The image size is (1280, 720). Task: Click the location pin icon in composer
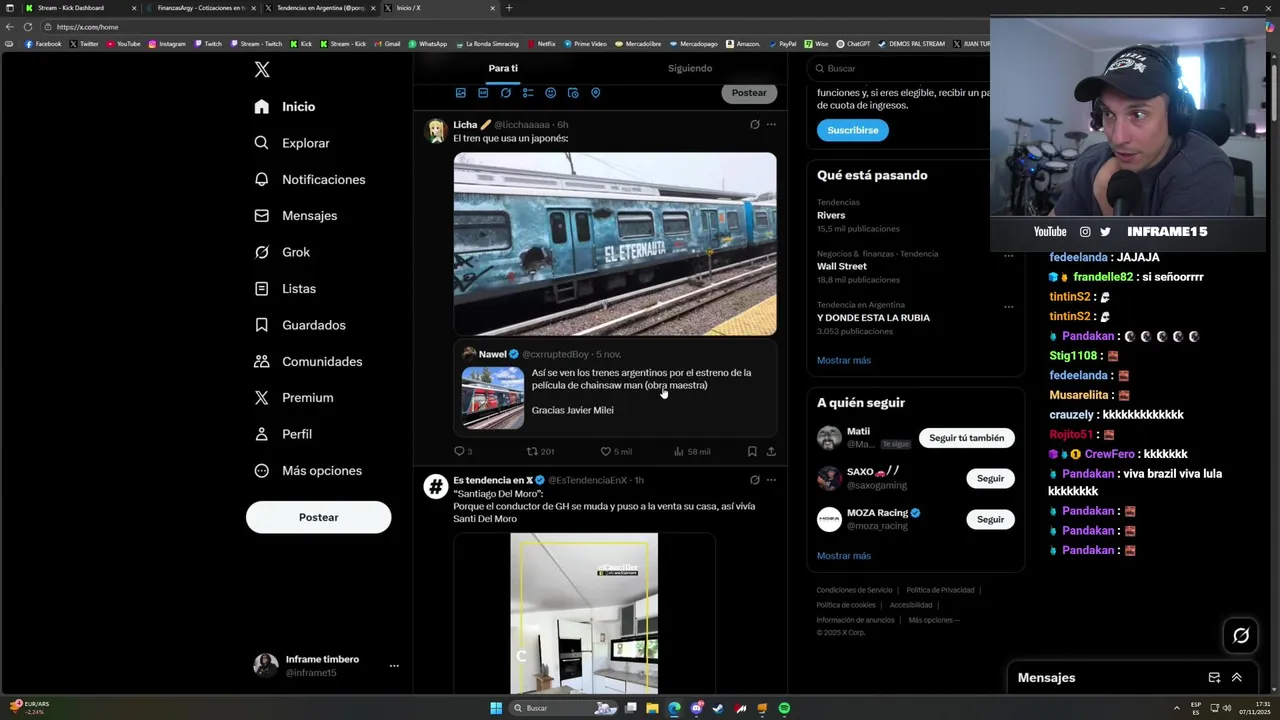pyautogui.click(x=596, y=93)
